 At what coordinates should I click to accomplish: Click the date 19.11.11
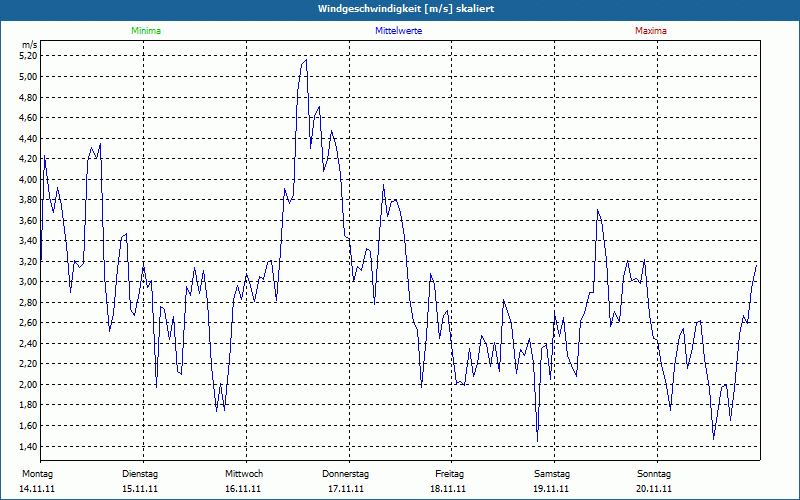coord(551,489)
